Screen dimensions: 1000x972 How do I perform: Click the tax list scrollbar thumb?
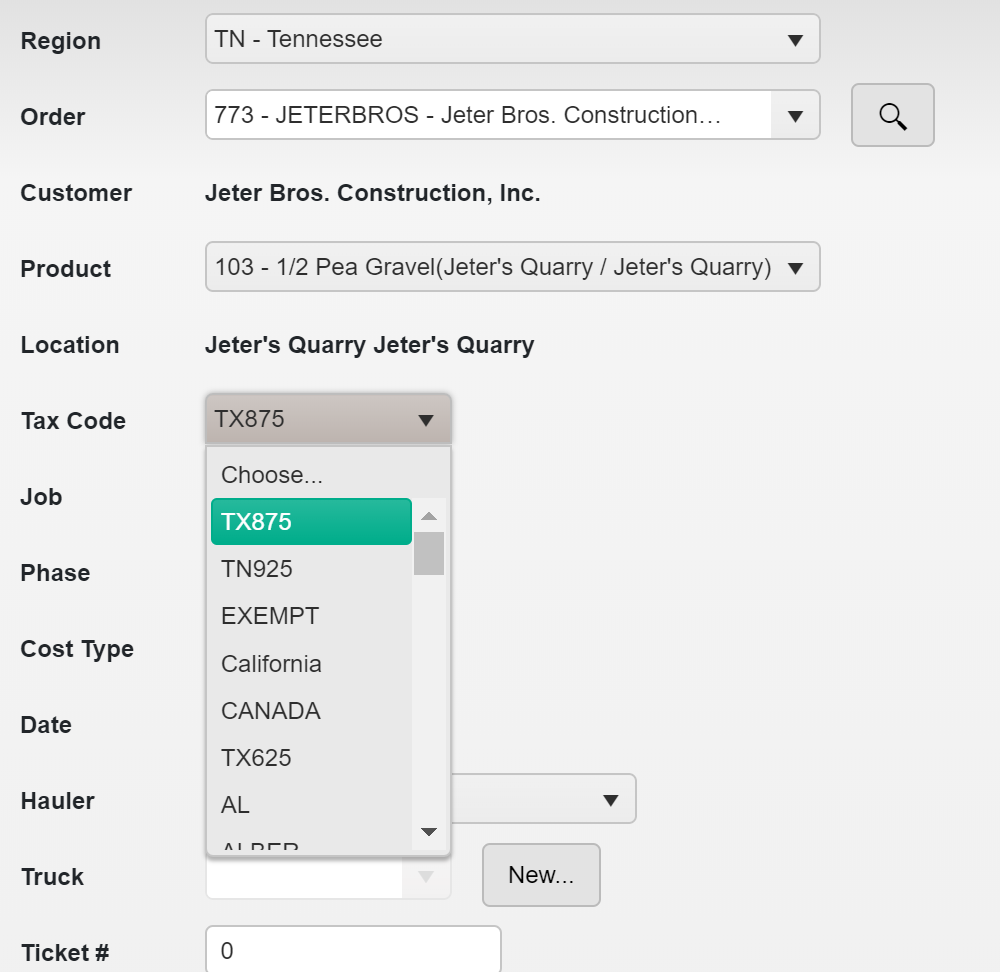(429, 553)
